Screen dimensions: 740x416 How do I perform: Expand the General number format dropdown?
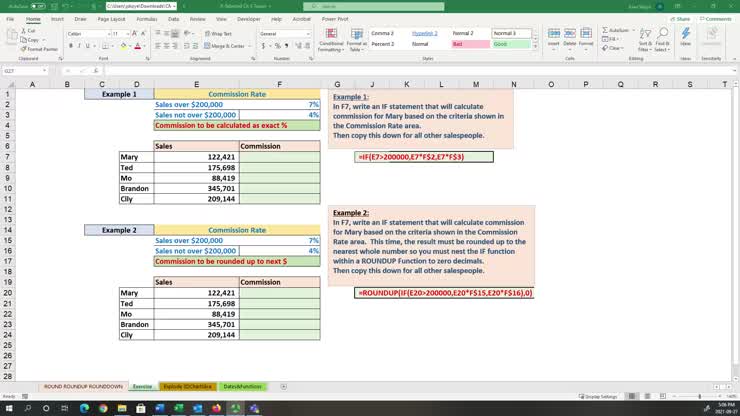[307, 34]
